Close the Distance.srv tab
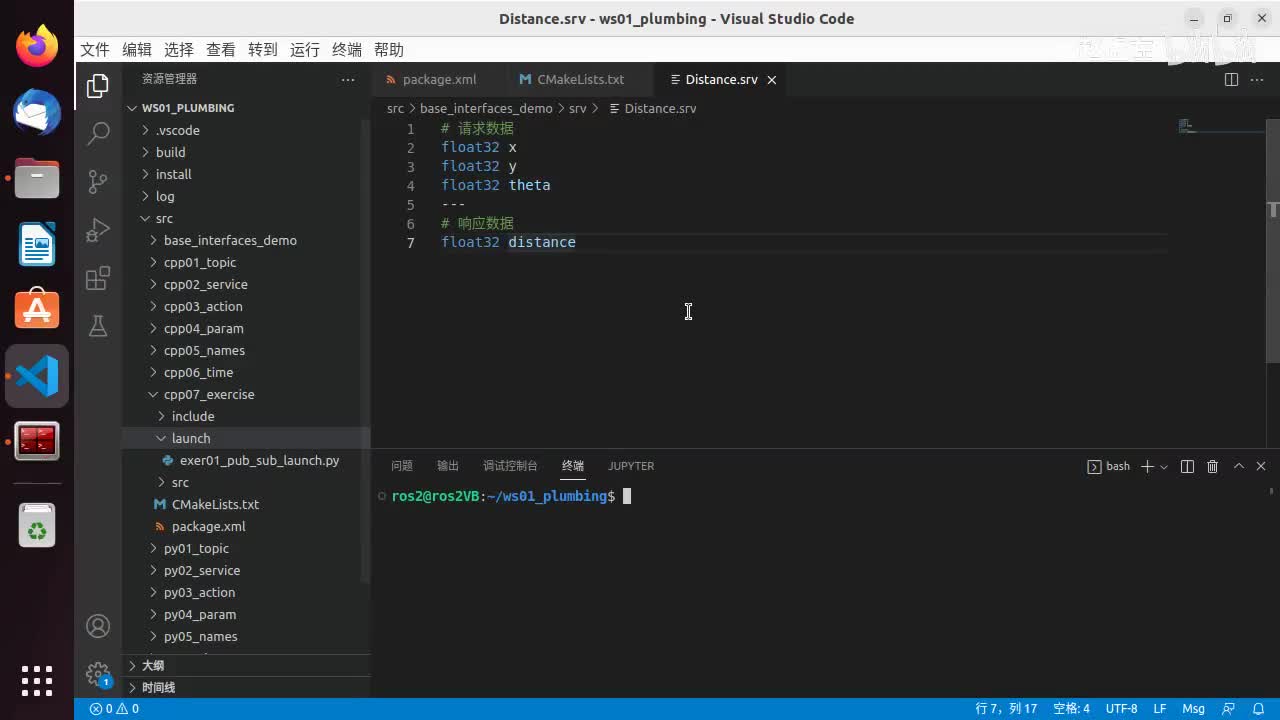 772,80
